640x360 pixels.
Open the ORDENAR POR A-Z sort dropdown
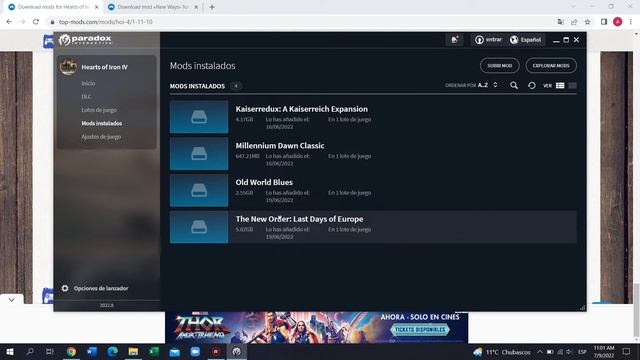471,85
